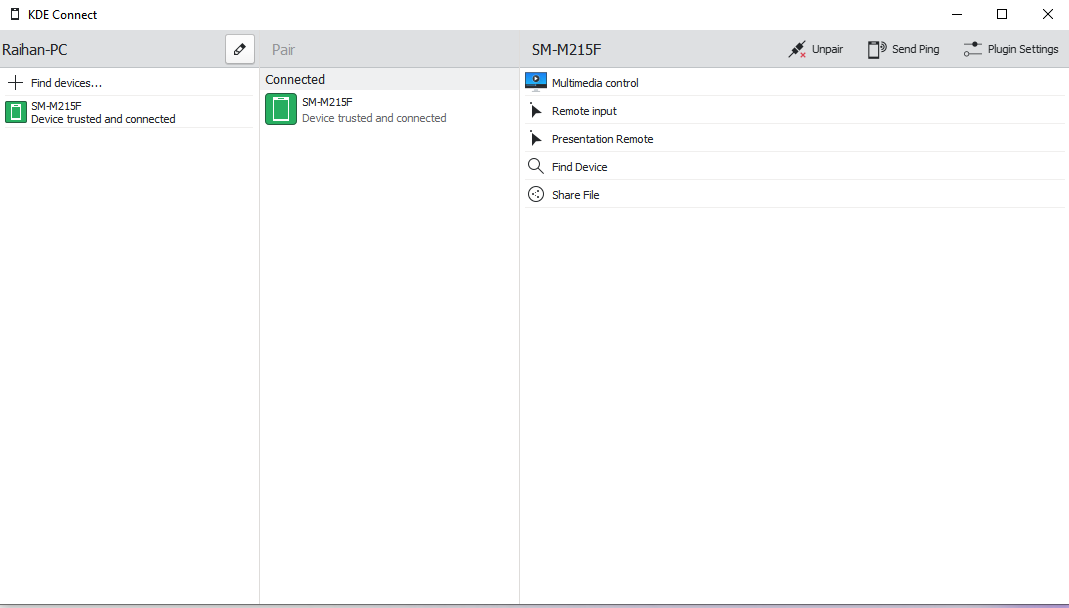This screenshot has height=608, width=1069.
Task: Click Raihan-PC device name heading
Action: [x=35, y=50]
